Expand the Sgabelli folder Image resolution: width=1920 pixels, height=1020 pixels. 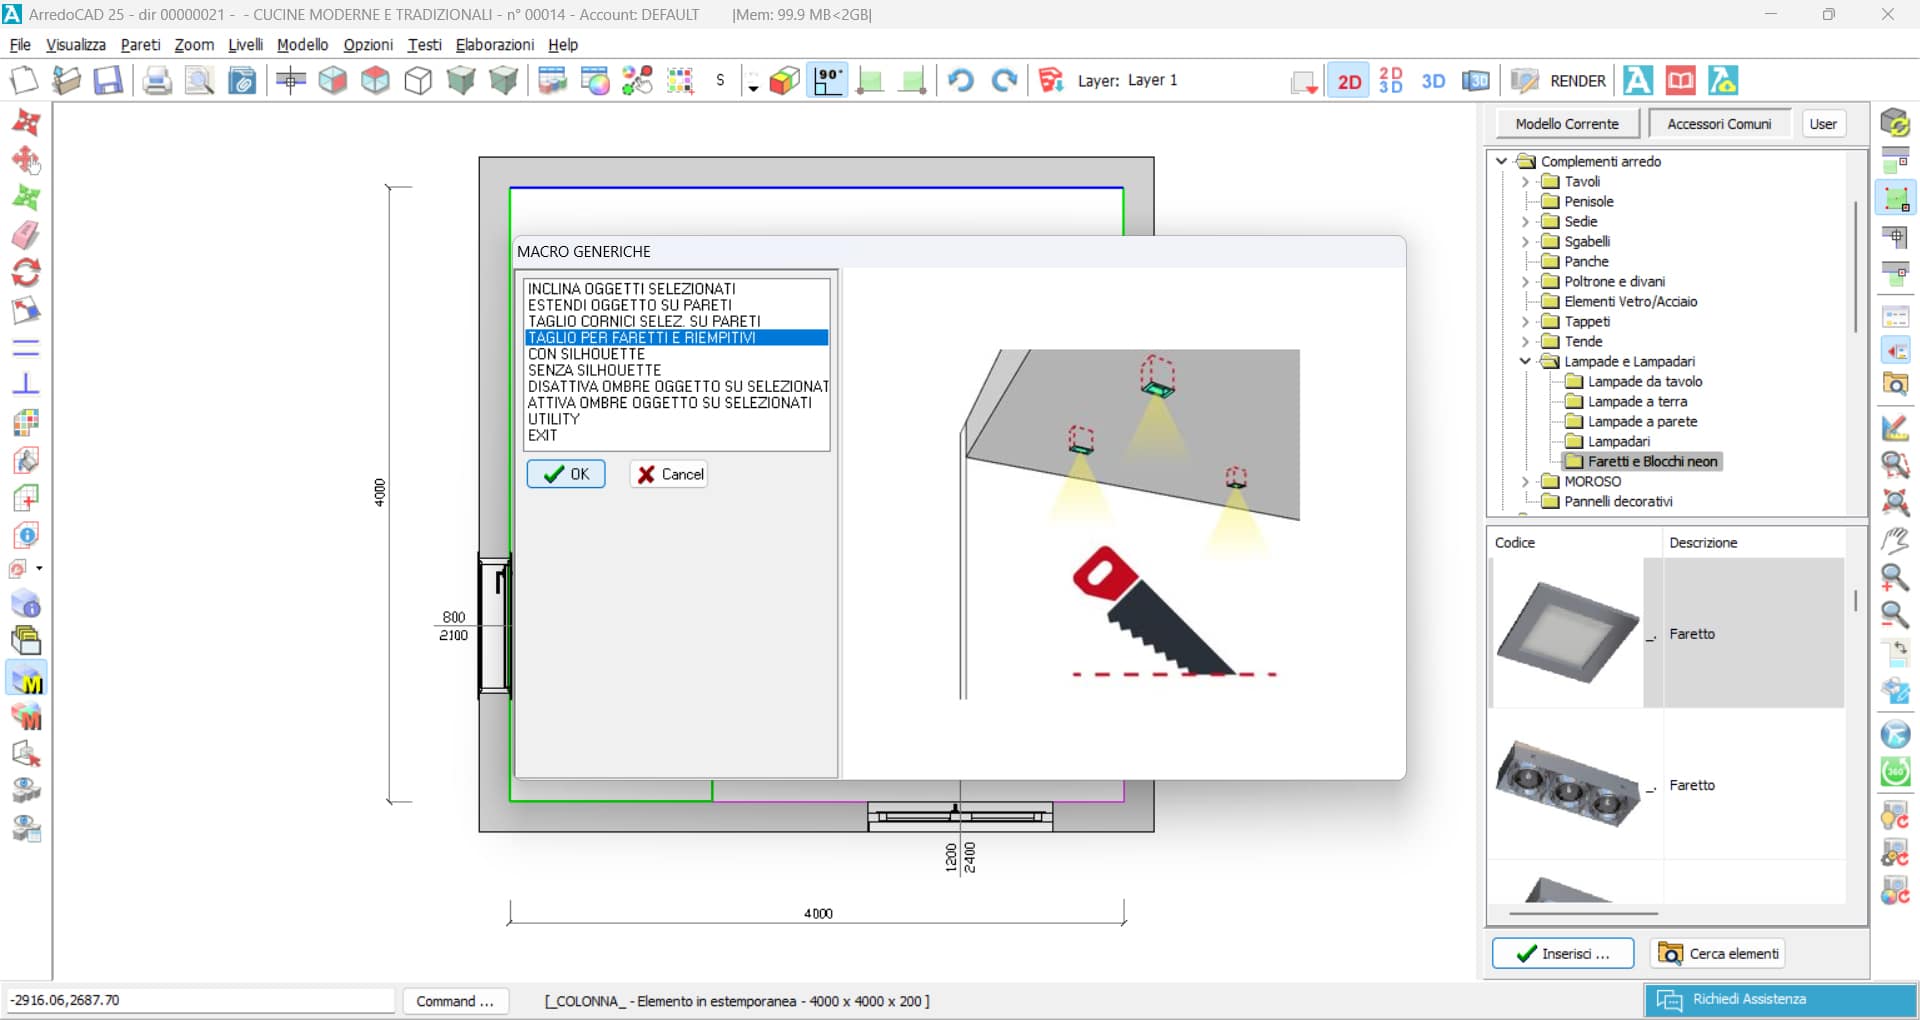coord(1525,242)
